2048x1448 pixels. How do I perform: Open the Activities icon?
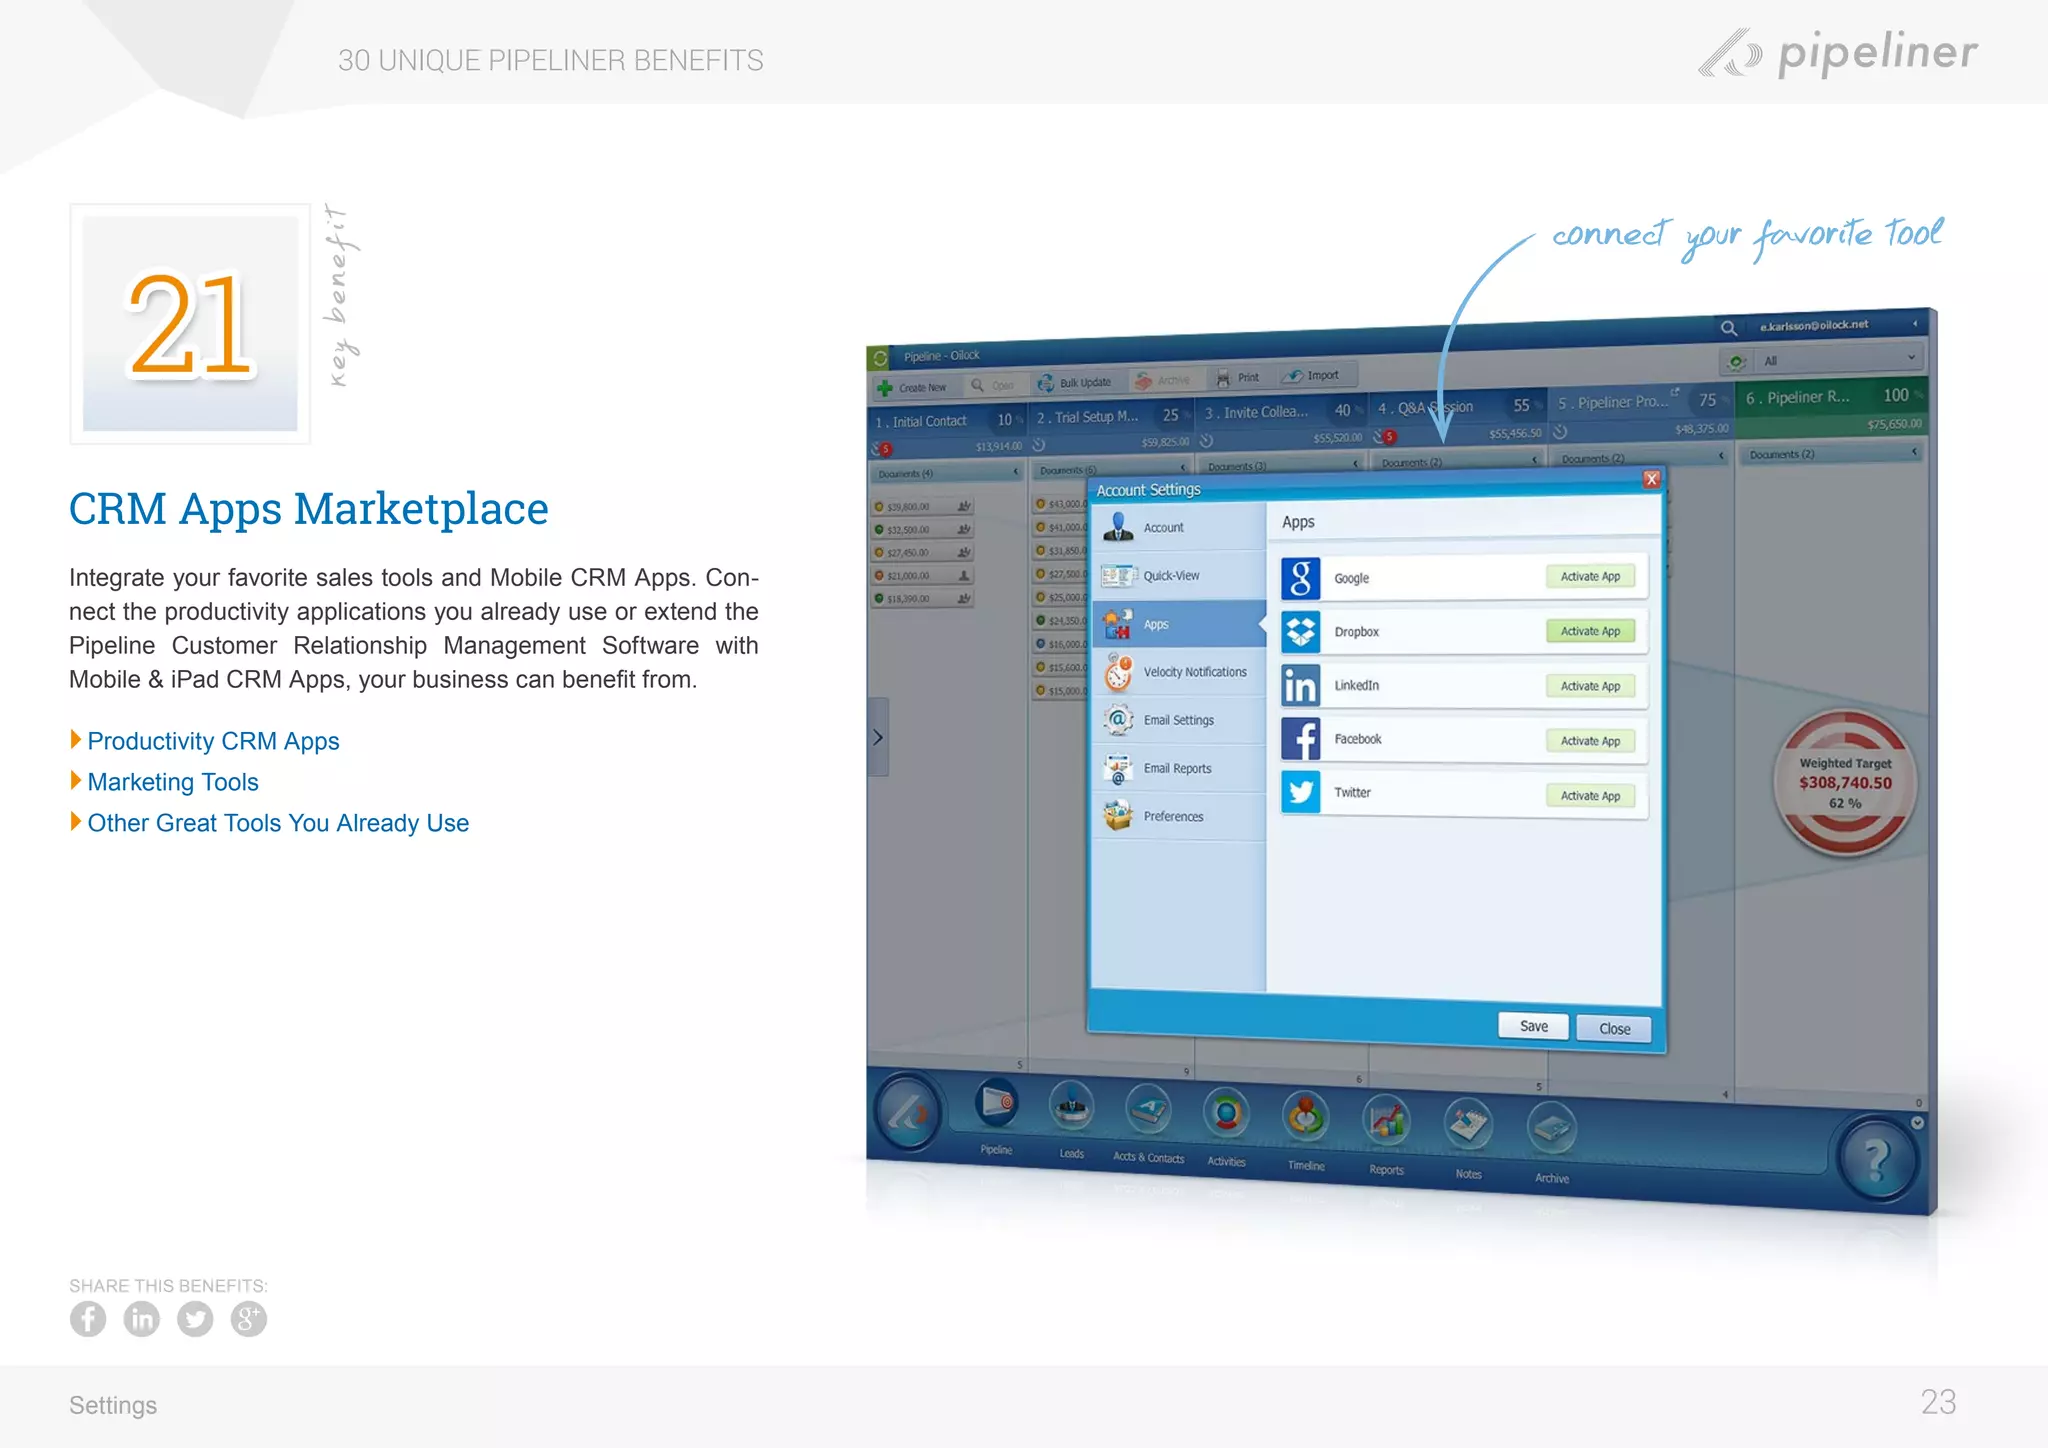(x=1226, y=1114)
